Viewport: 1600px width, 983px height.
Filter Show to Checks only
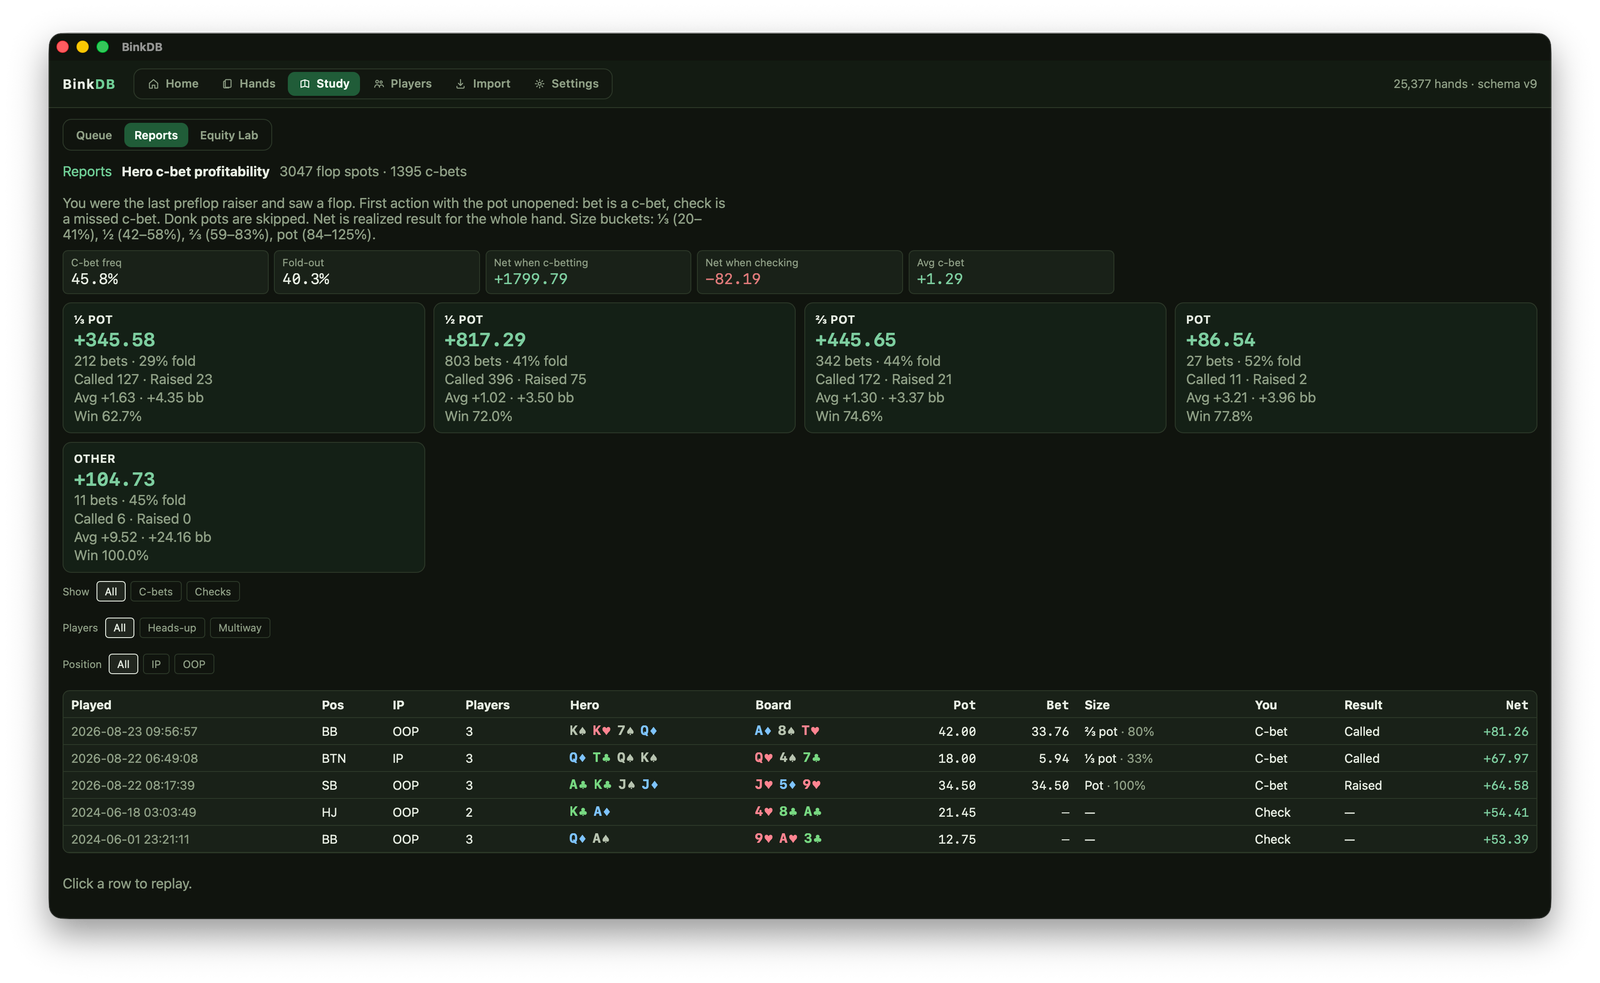[x=213, y=592]
